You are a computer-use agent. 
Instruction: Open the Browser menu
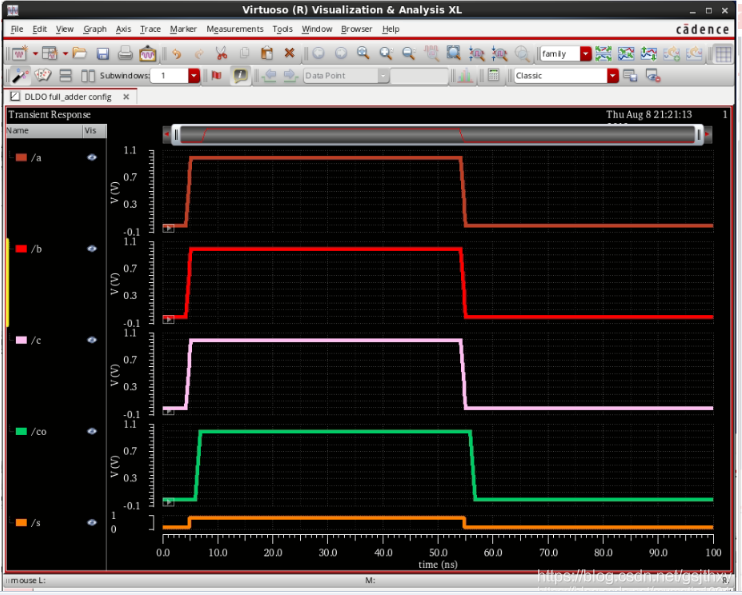coord(357,29)
